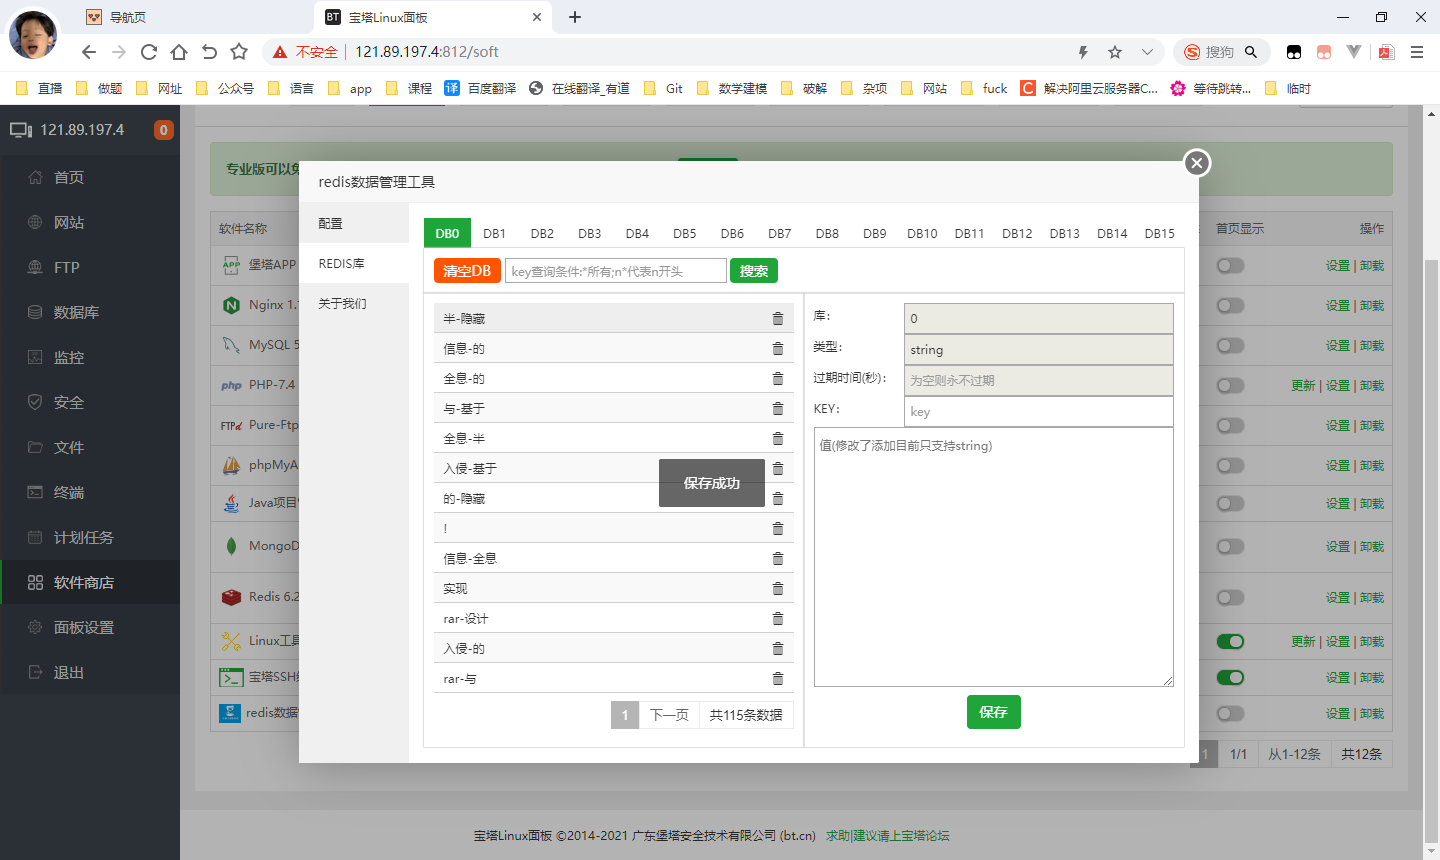Open 软件商店 in left sidebar
Image resolution: width=1440 pixels, height=860 pixels.
(84, 582)
